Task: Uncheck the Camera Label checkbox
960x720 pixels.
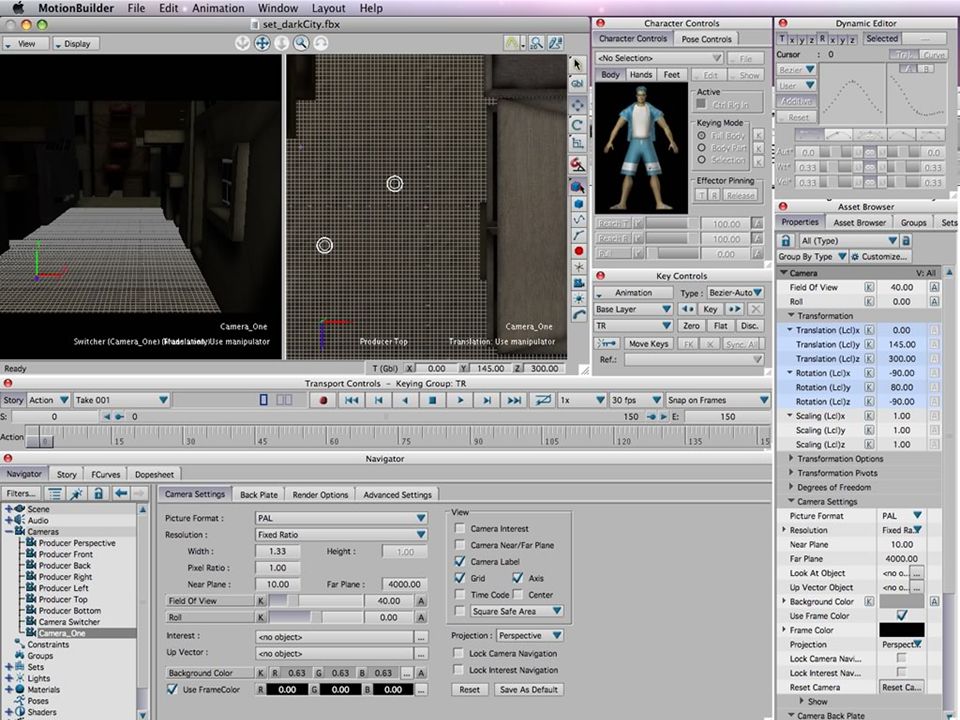Action: [460, 561]
